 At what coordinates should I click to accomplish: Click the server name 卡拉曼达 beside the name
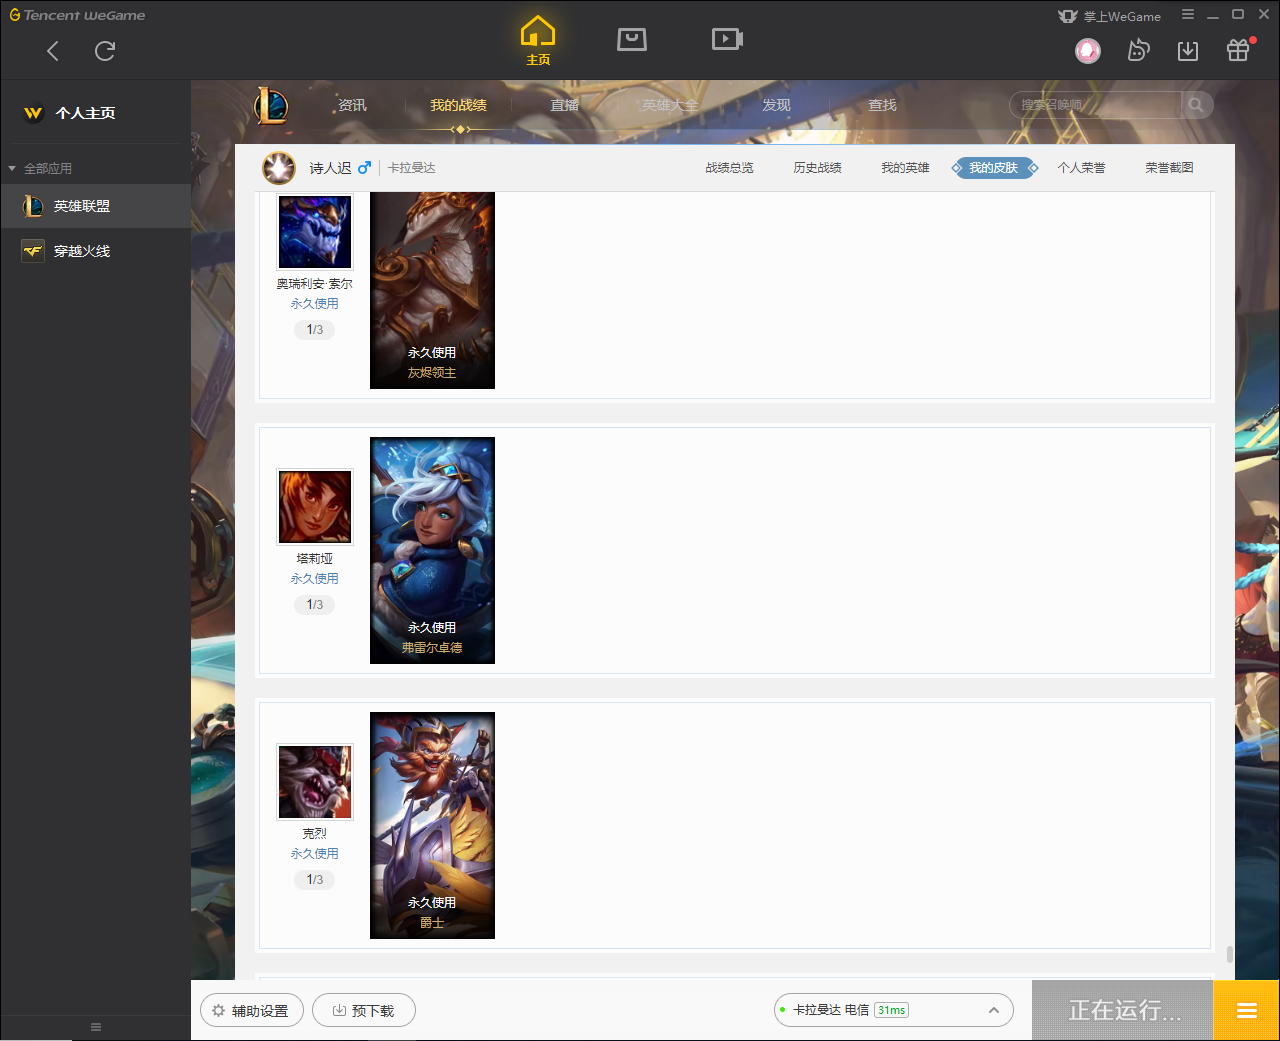coord(412,168)
